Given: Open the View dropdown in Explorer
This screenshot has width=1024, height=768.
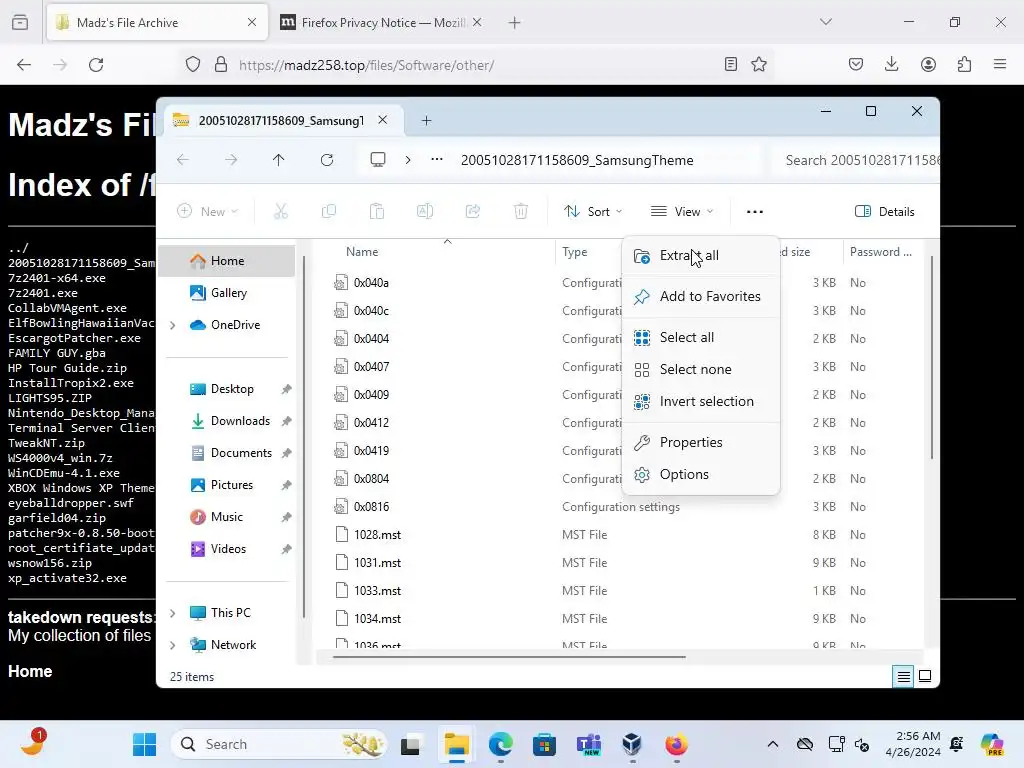Looking at the screenshot, I should pyautogui.click(x=682, y=212).
